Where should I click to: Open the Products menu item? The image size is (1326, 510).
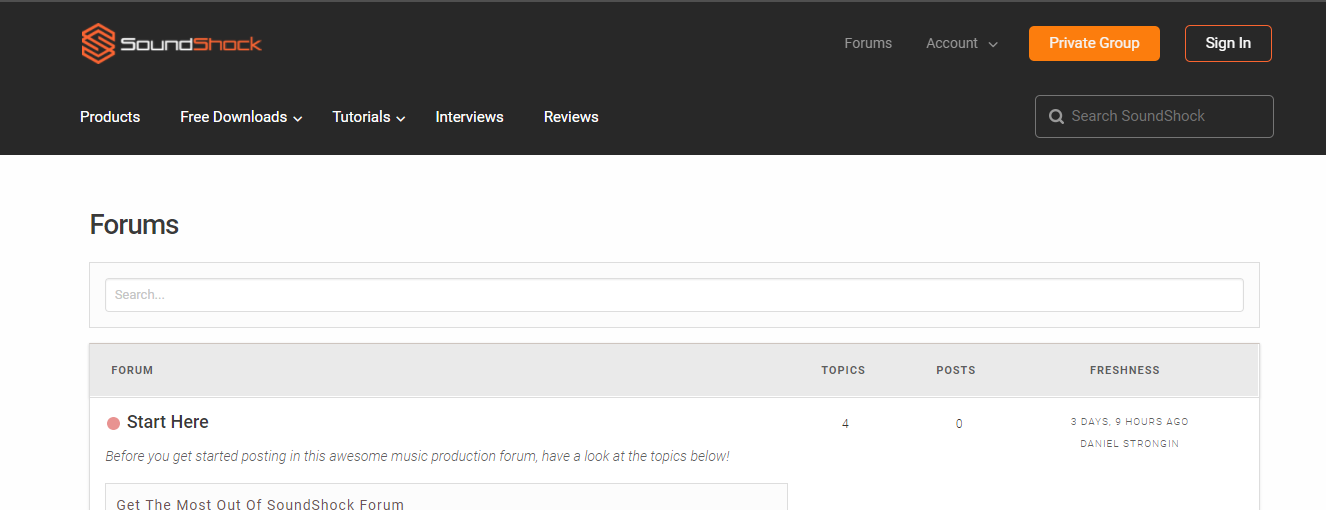pyautogui.click(x=110, y=117)
